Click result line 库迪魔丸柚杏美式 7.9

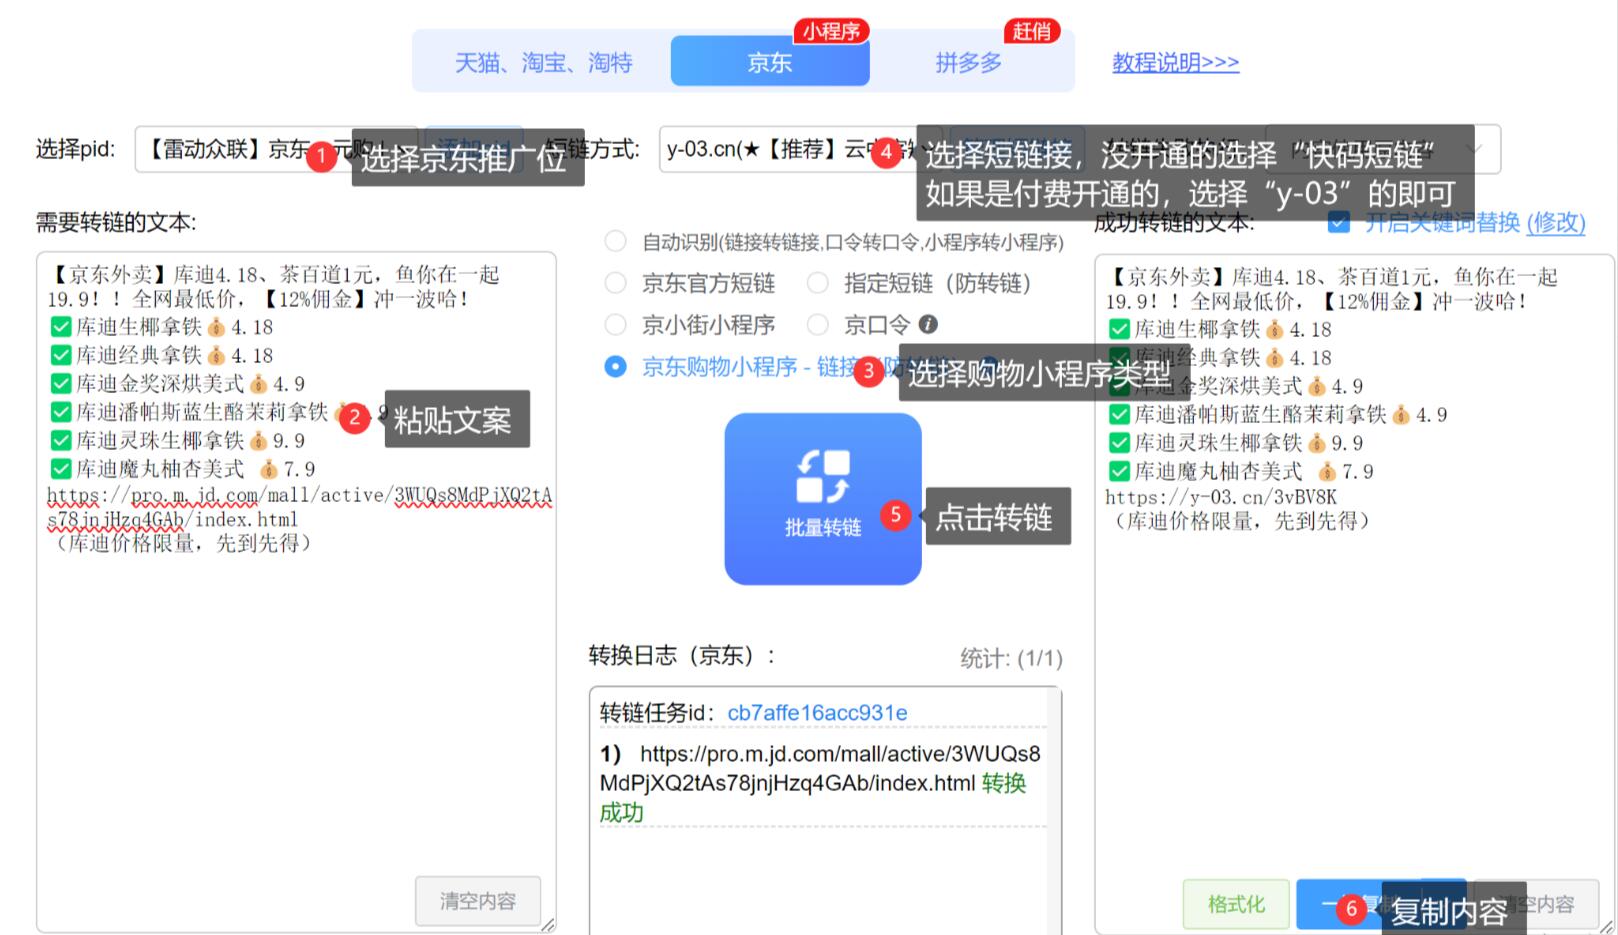tap(1241, 471)
